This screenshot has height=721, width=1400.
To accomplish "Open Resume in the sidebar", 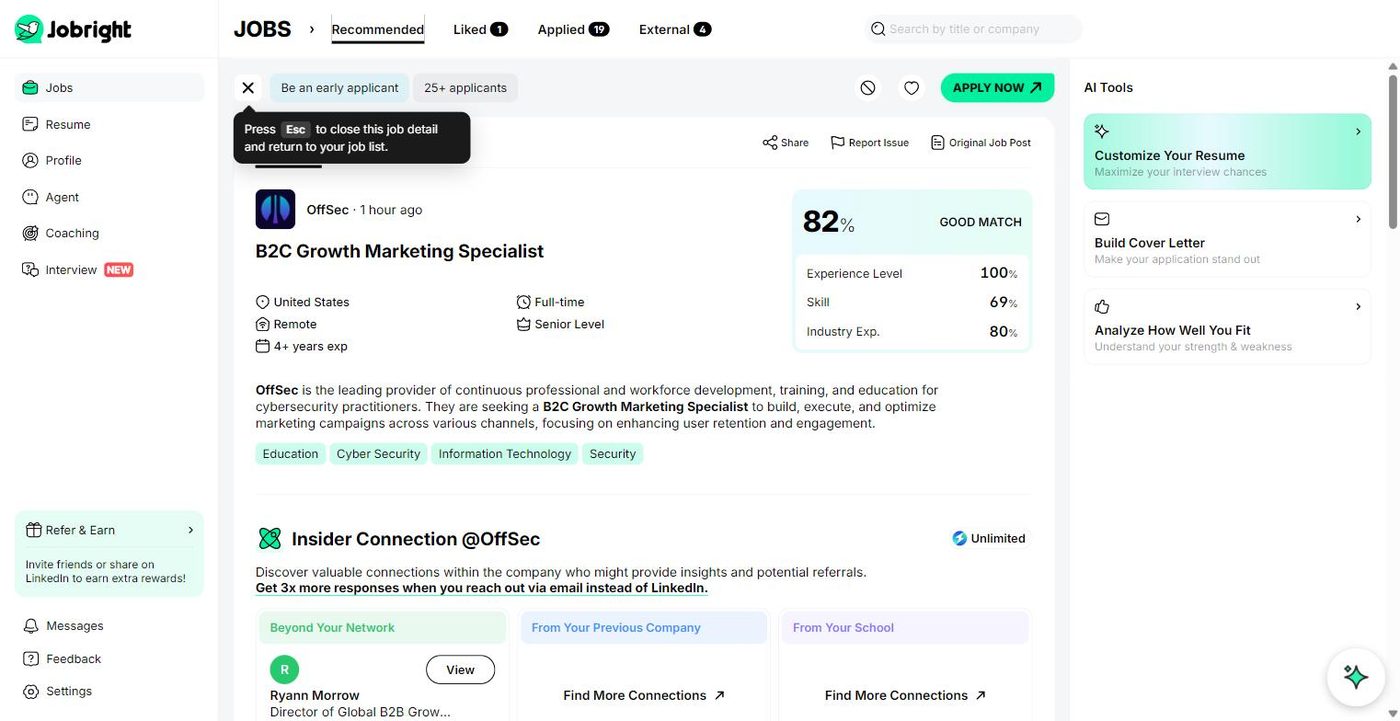I will click(x=110, y=124).
